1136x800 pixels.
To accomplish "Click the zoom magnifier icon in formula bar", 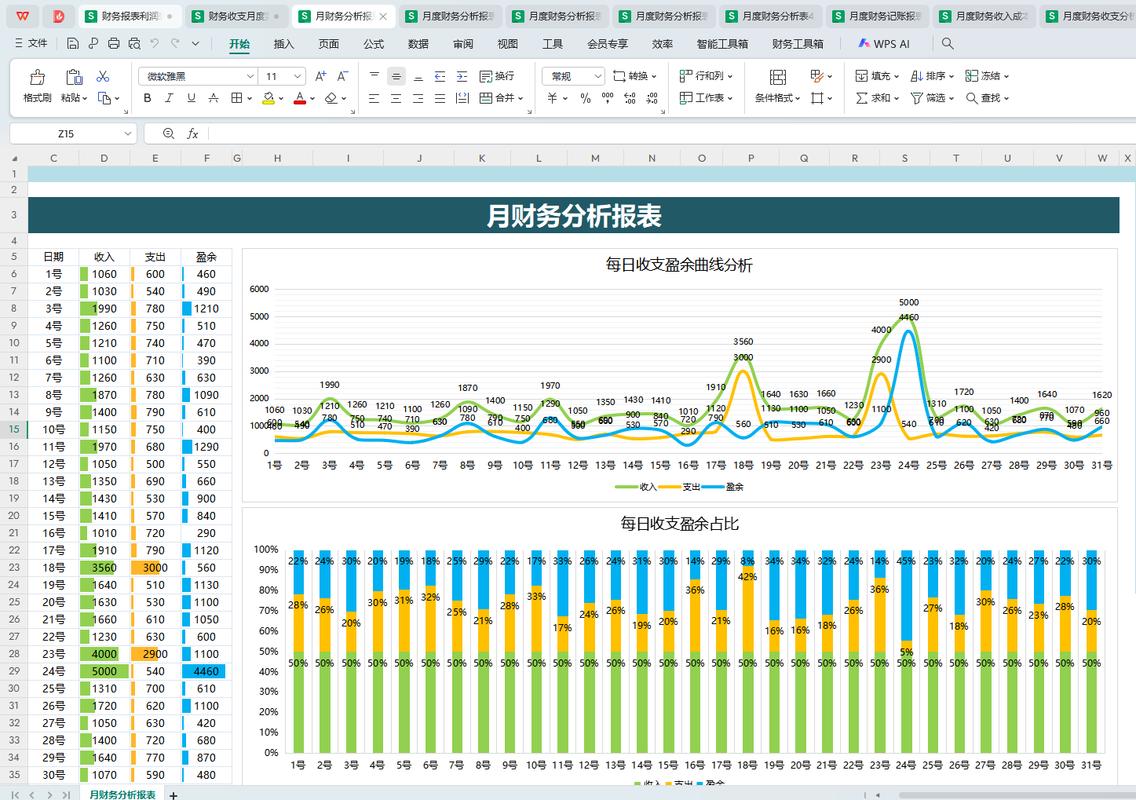I will pyautogui.click(x=169, y=133).
